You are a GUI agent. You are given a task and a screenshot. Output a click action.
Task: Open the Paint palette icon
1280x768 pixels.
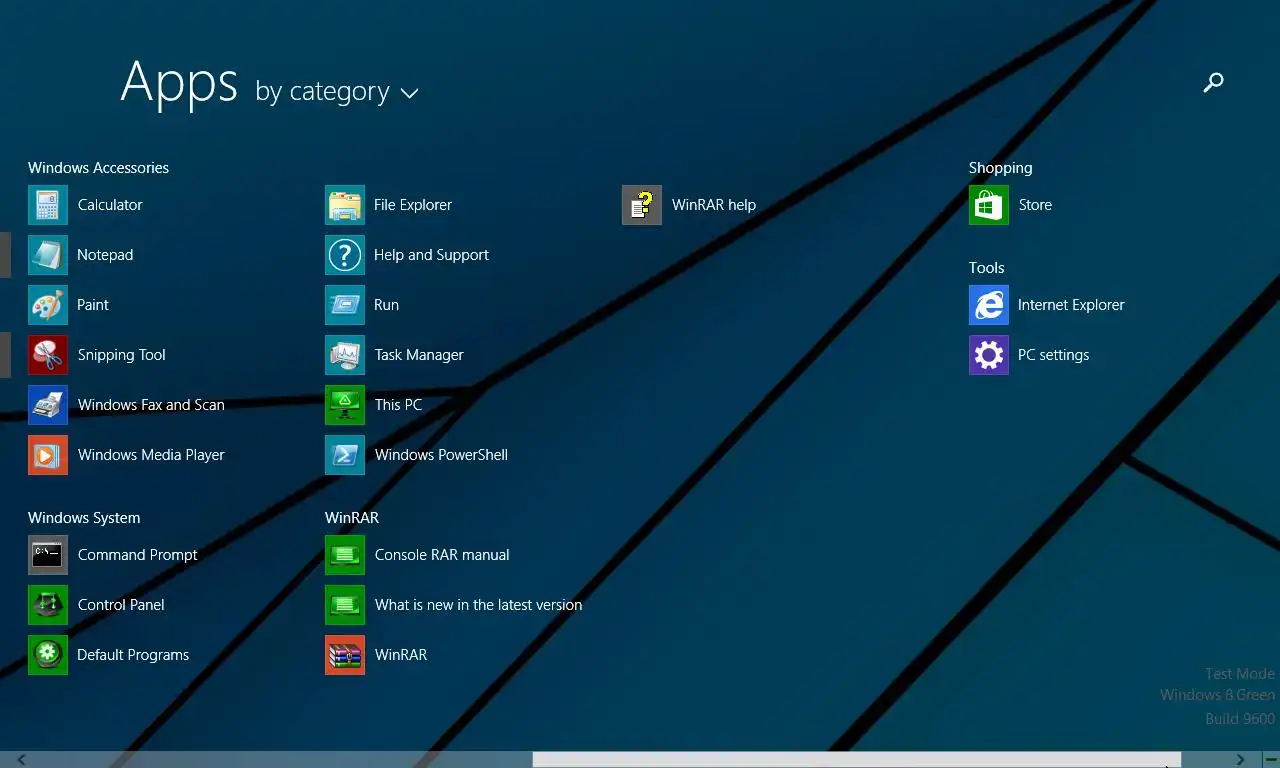[x=48, y=305]
